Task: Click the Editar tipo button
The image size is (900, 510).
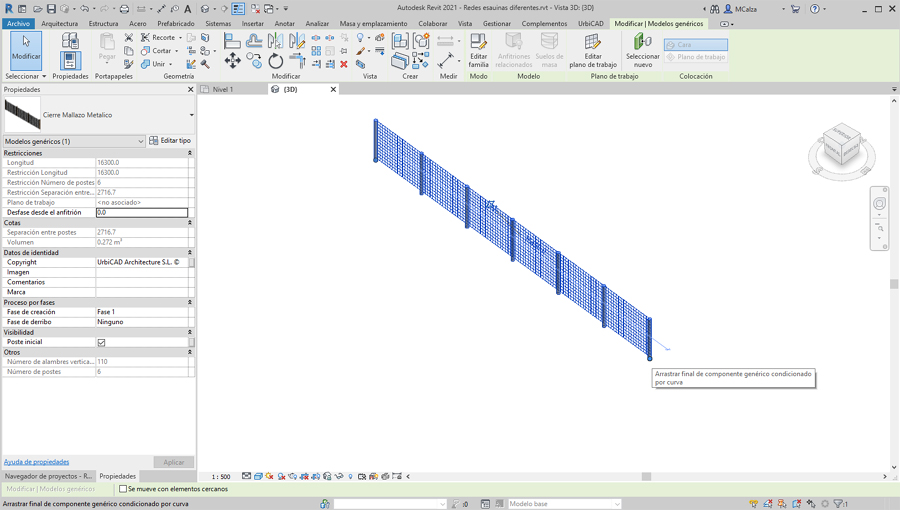Action: [x=170, y=141]
